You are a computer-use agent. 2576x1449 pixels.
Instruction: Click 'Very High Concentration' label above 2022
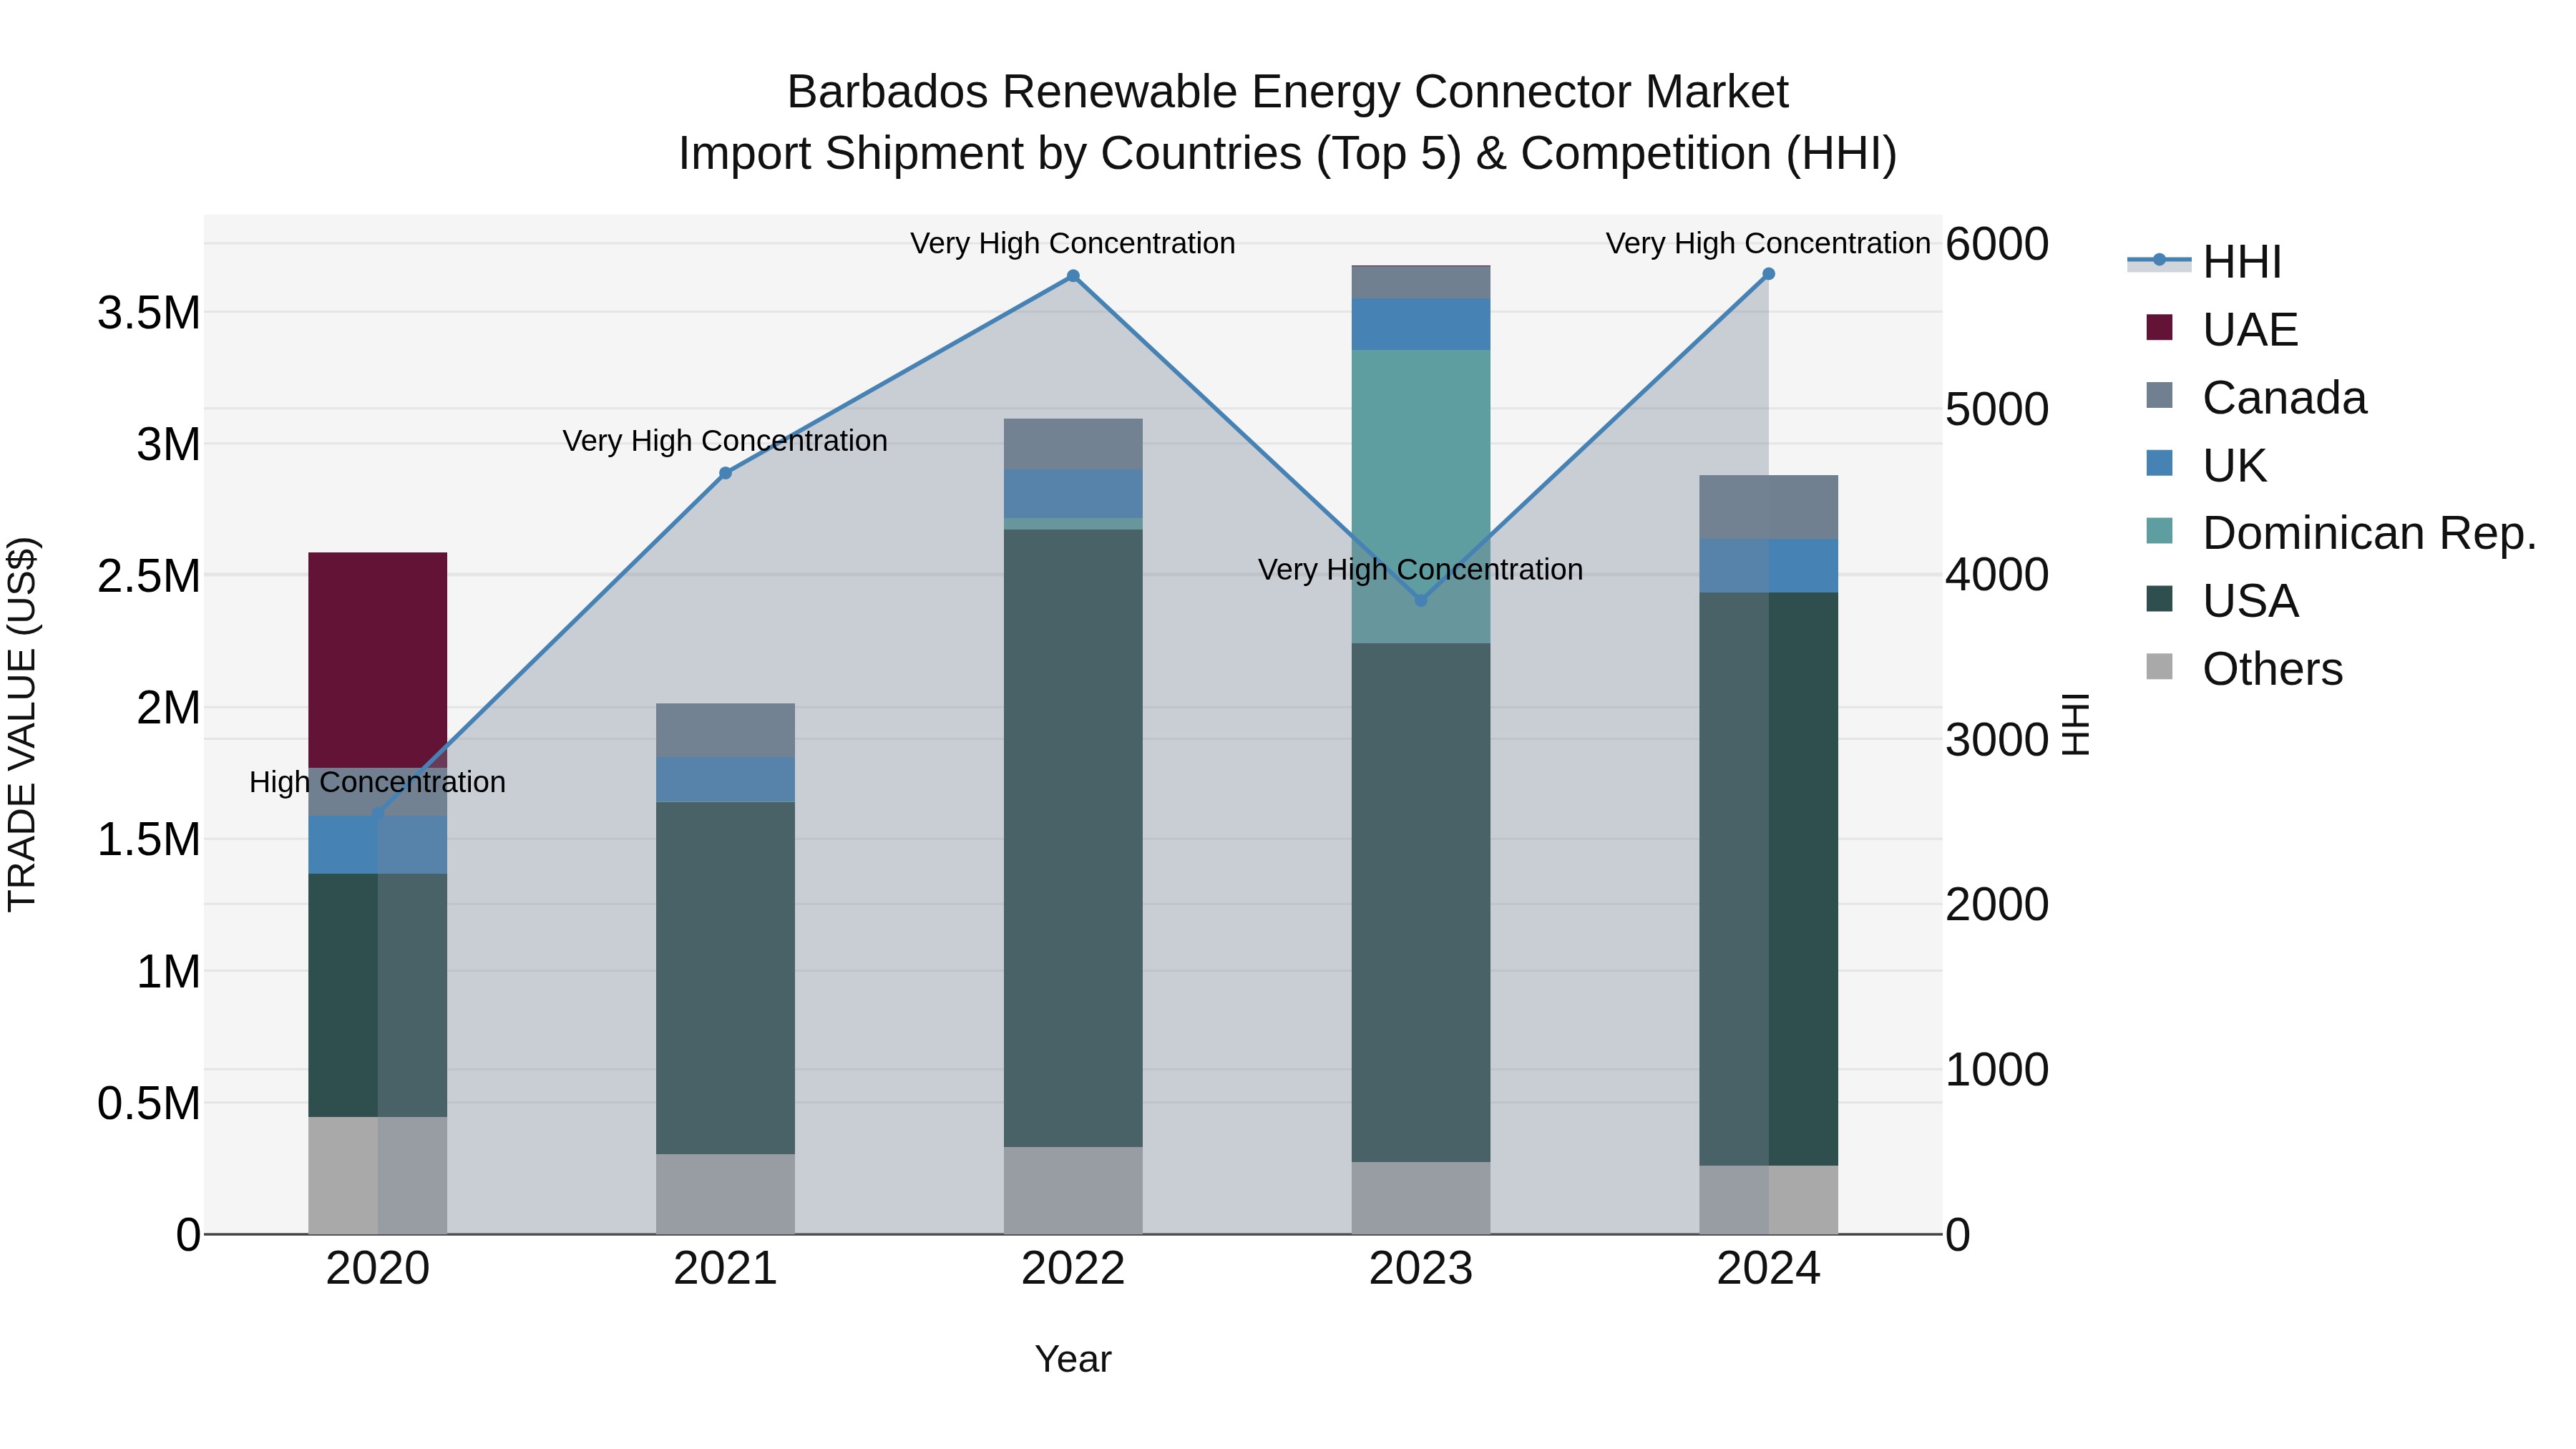(x=1073, y=244)
